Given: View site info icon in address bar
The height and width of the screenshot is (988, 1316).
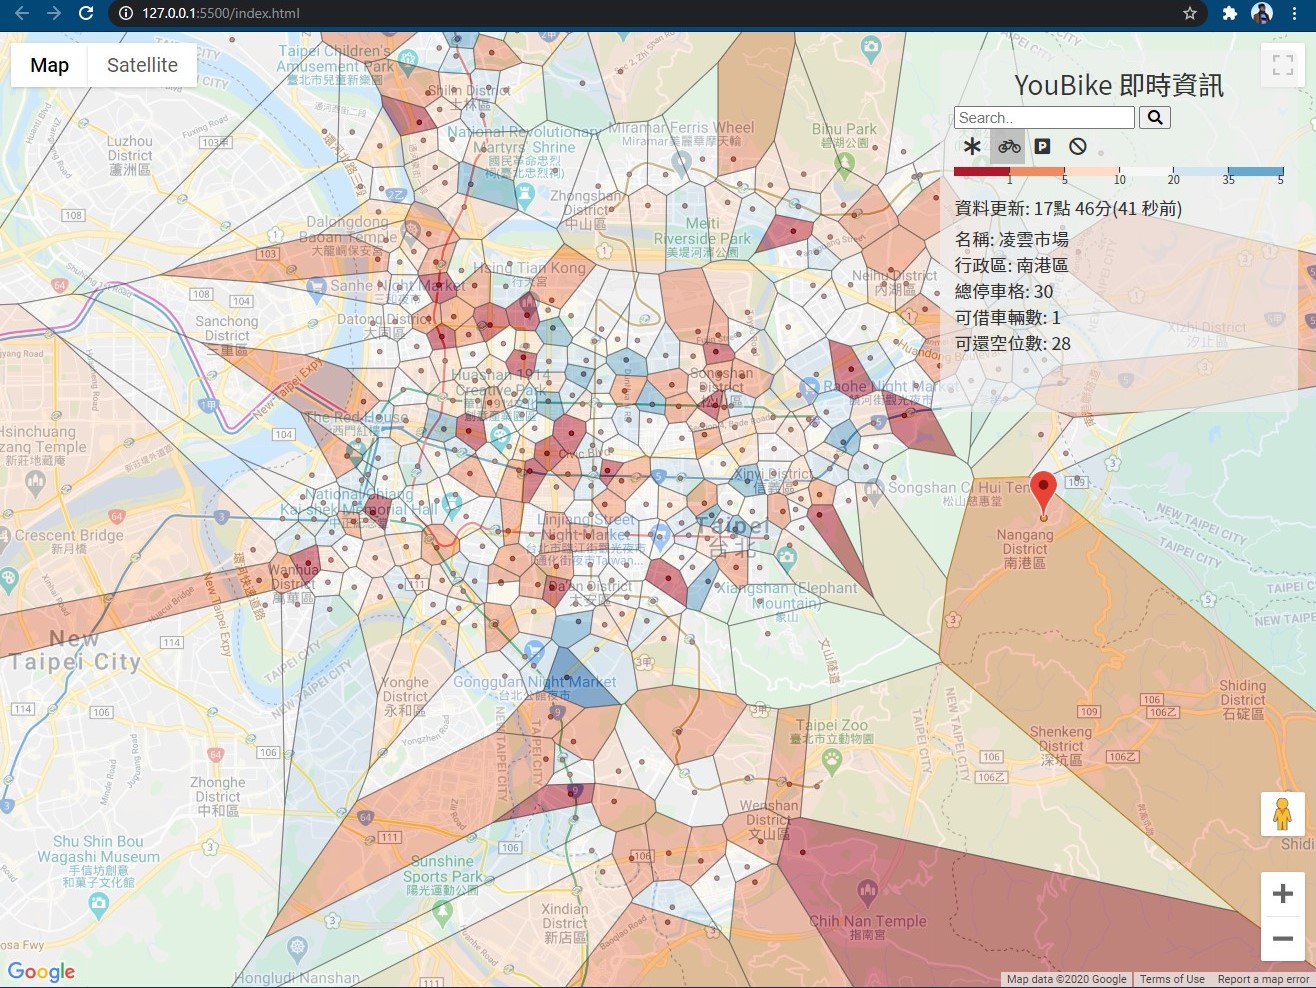Looking at the screenshot, I should click(x=125, y=13).
